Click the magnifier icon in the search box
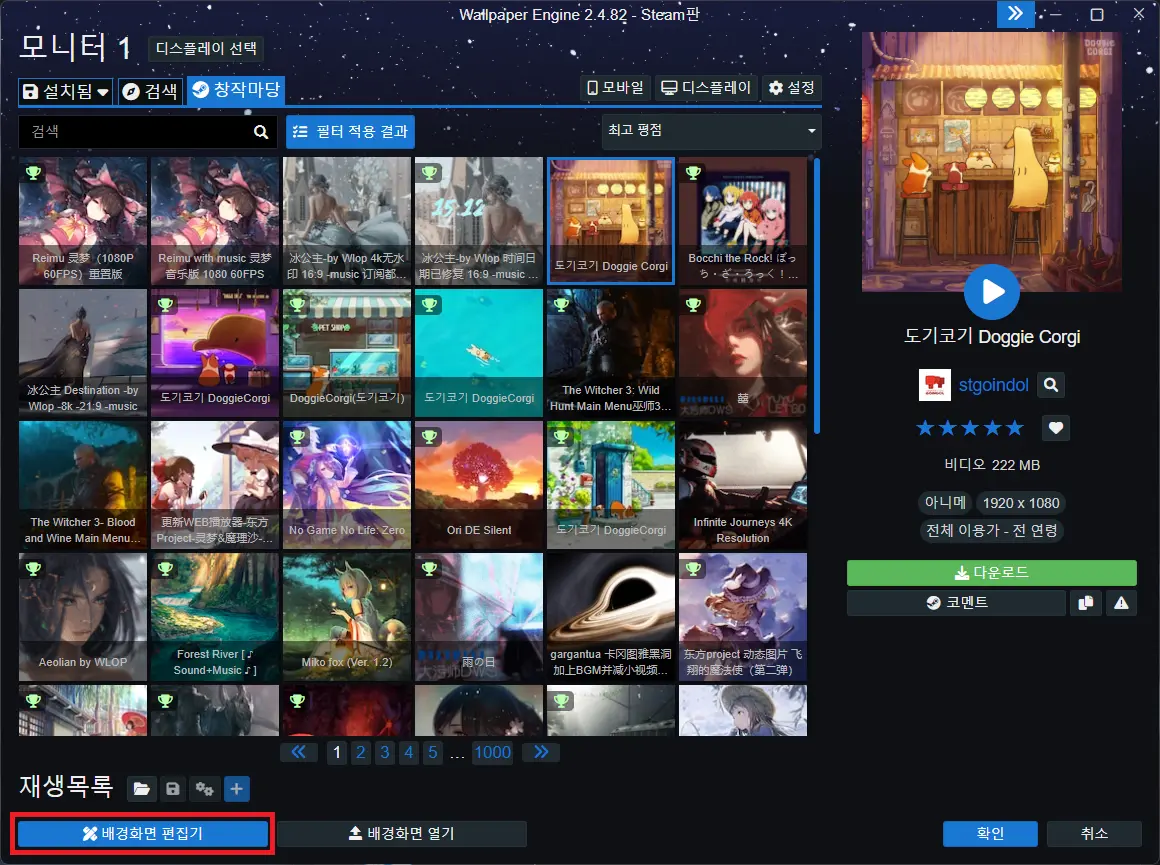This screenshot has width=1160, height=865. coord(260,132)
